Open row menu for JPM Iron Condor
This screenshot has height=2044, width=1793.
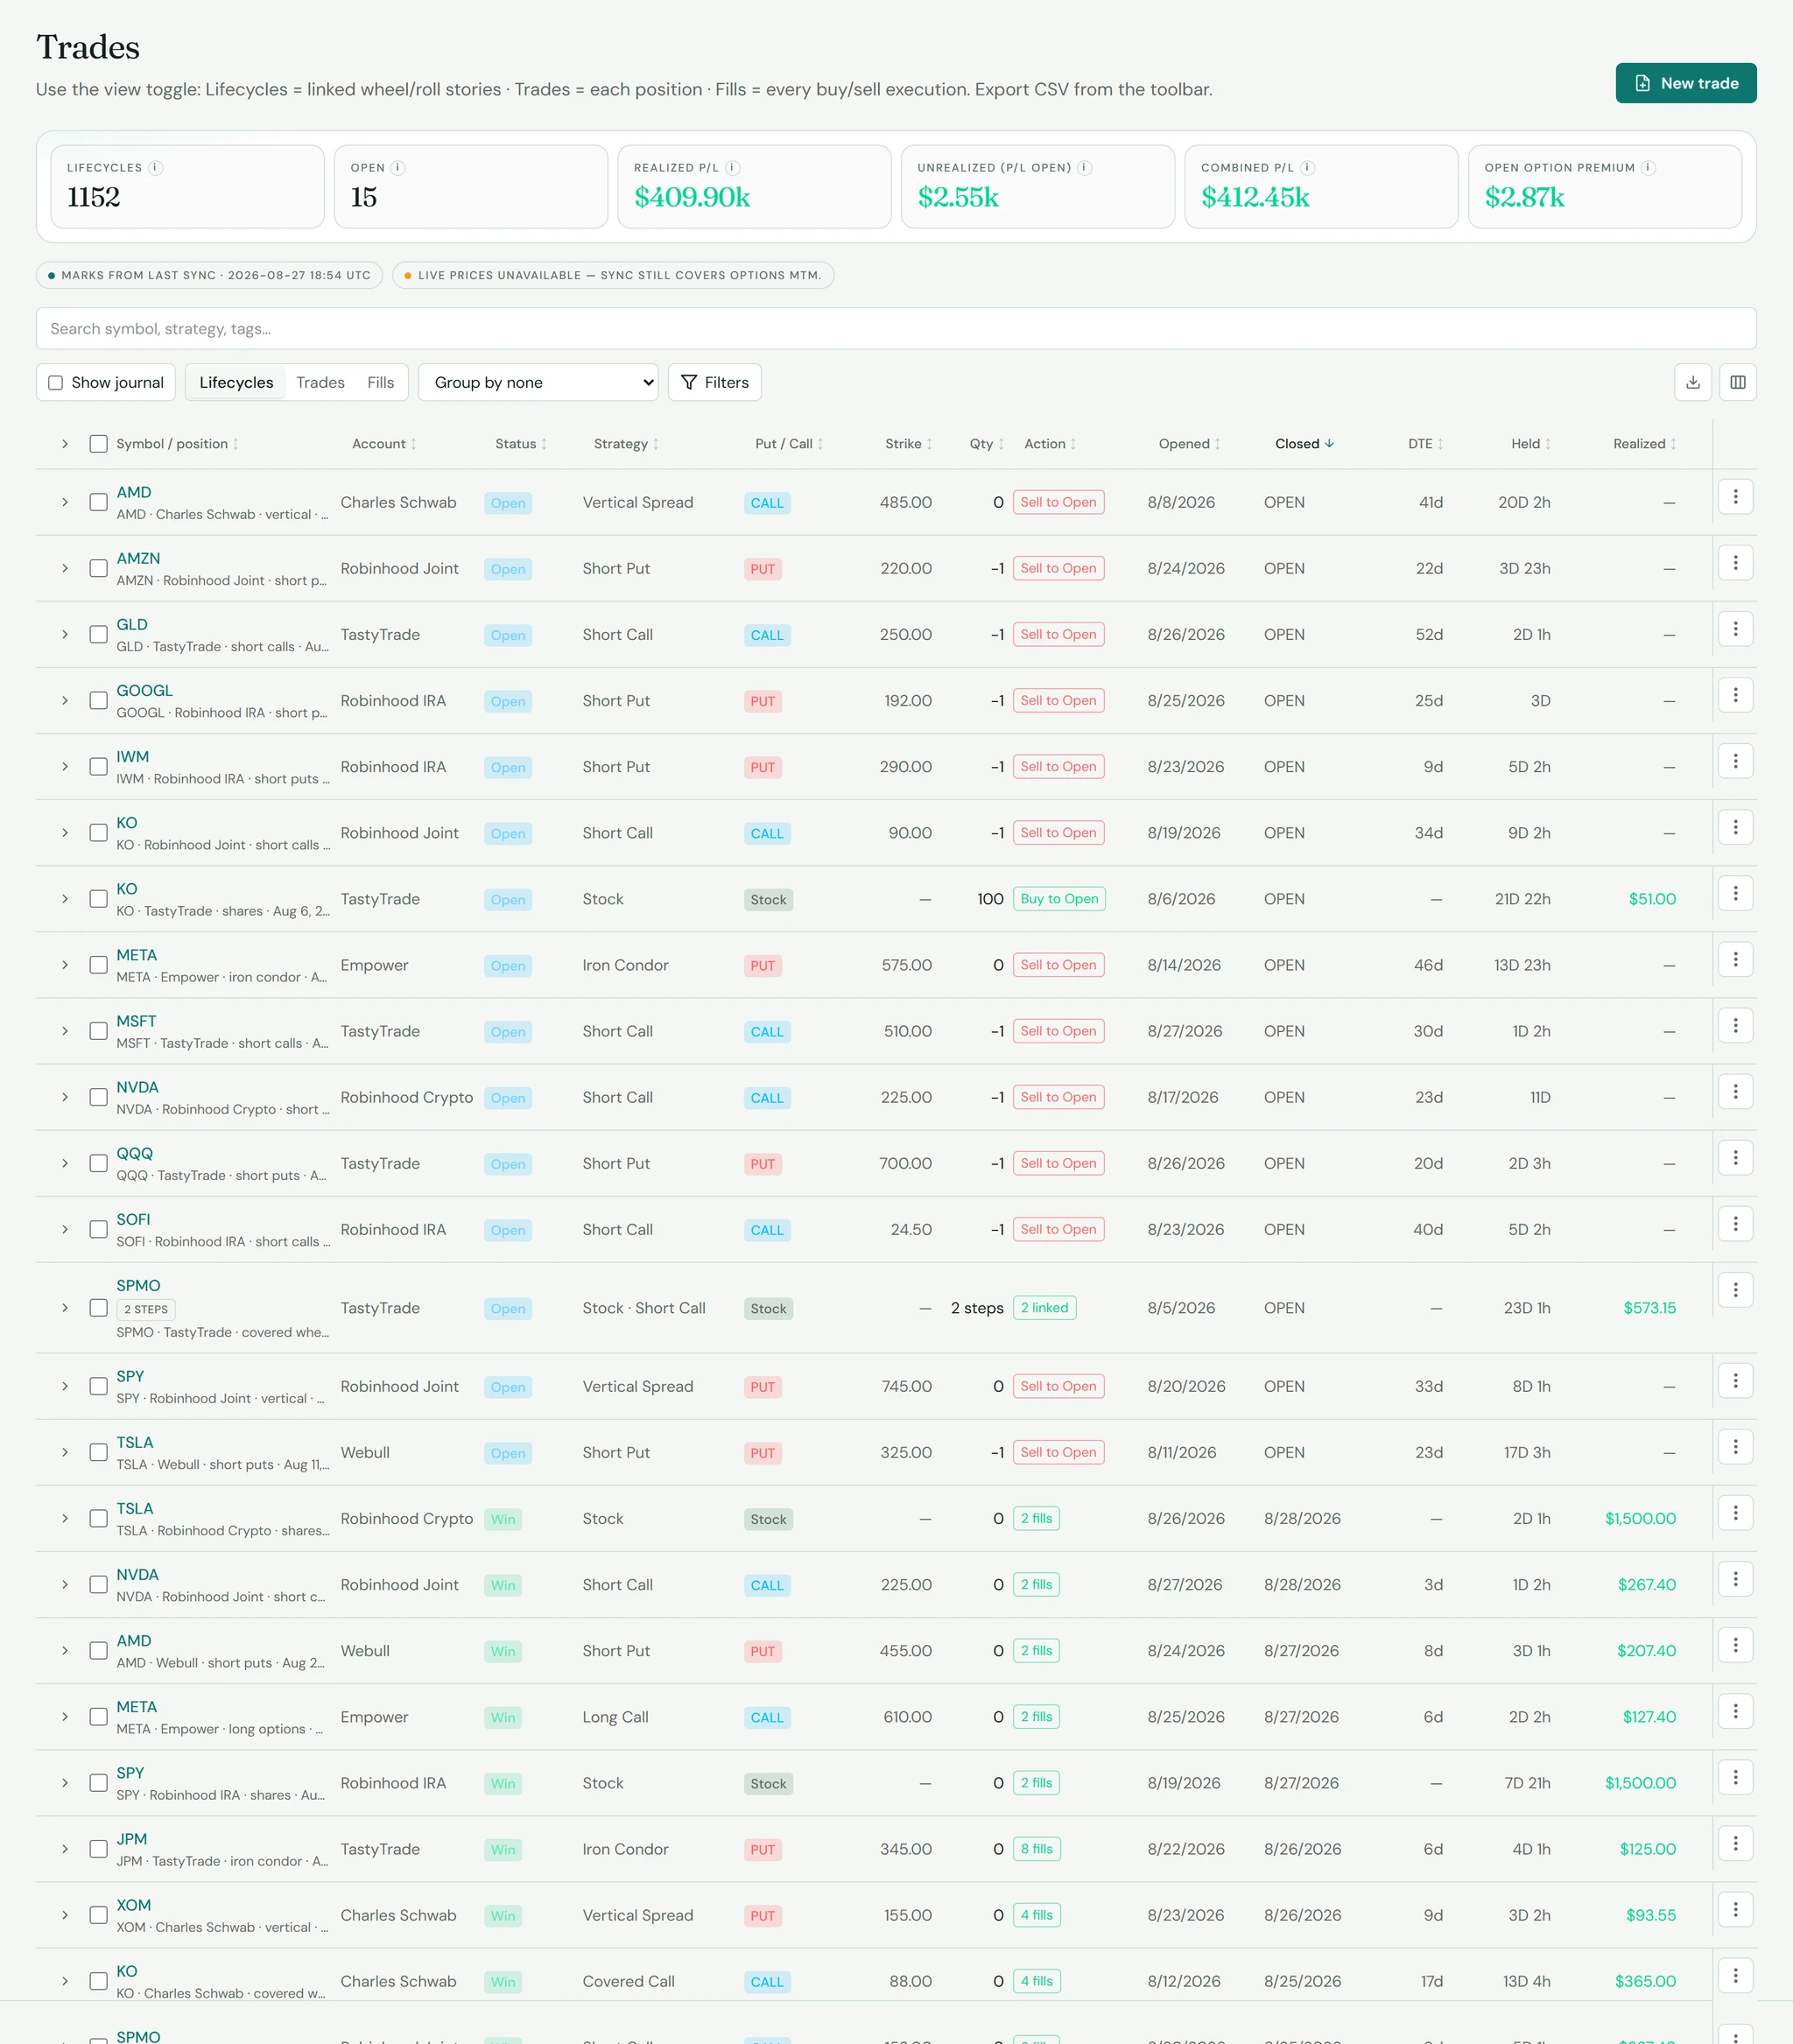click(1736, 1843)
